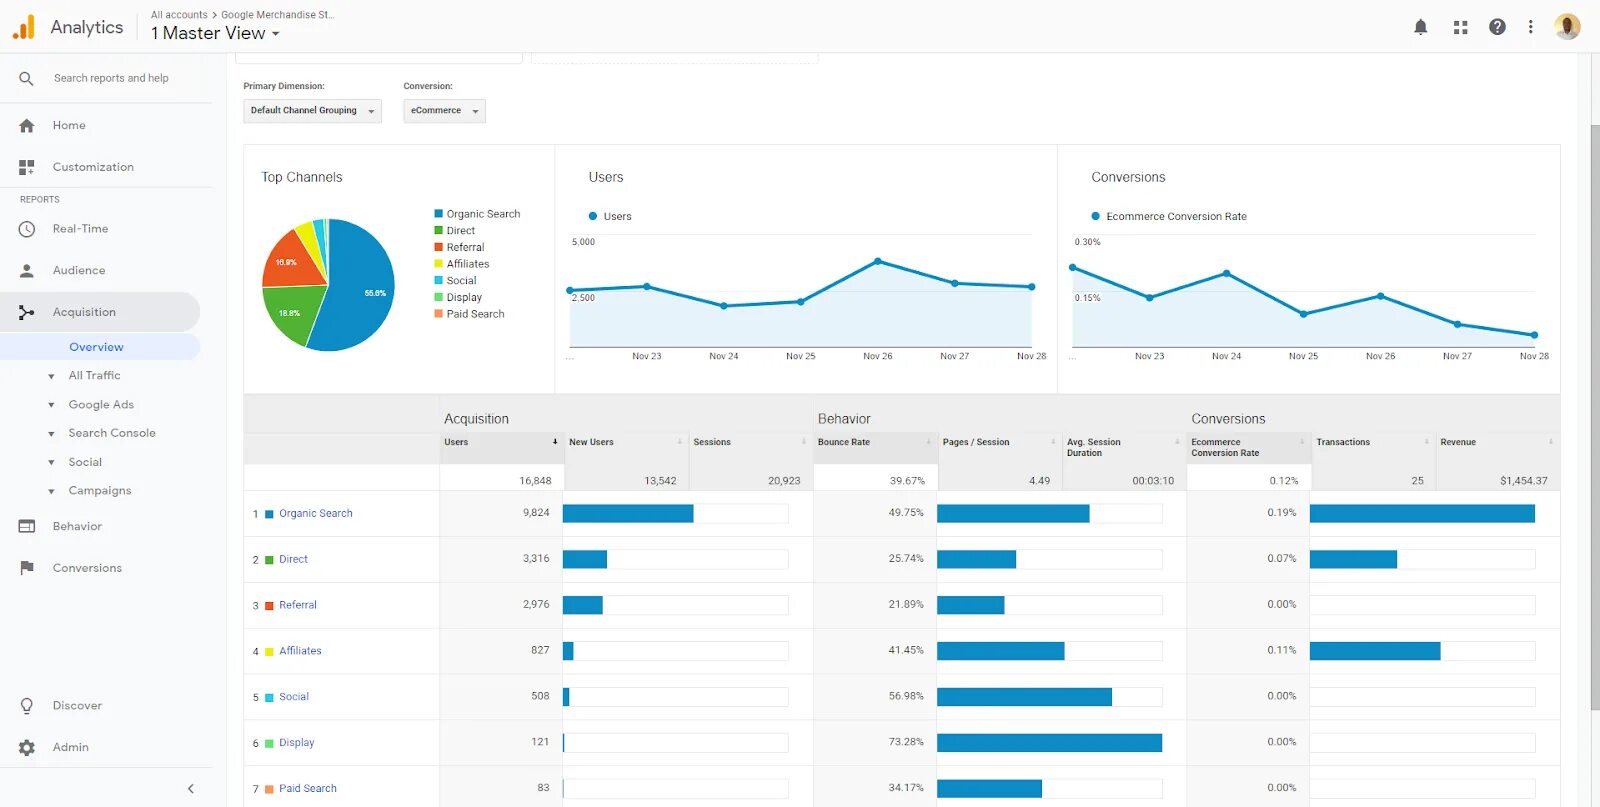Click the Audience person icon
The width and height of the screenshot is (1600, 807).
click(27, 271)
